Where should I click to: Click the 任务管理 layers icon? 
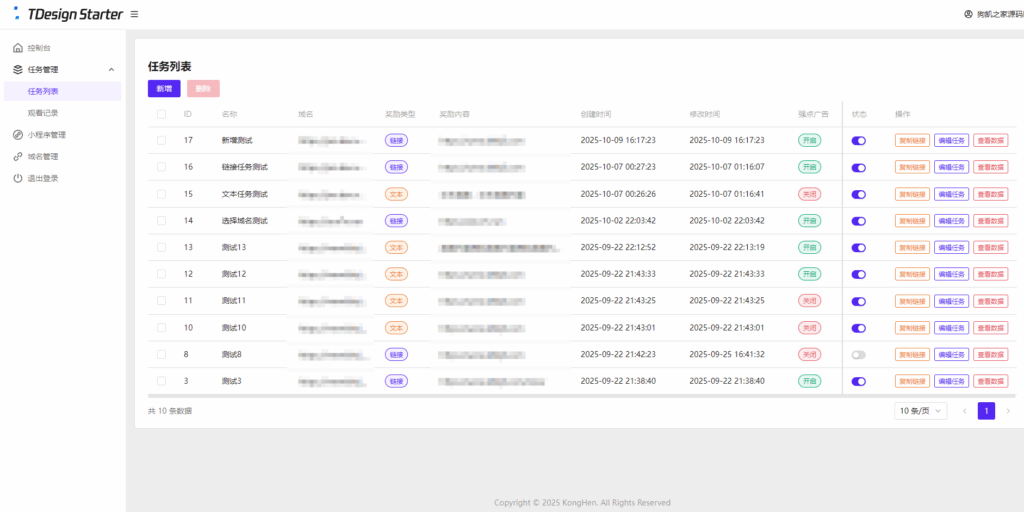(x=18, y=70)
